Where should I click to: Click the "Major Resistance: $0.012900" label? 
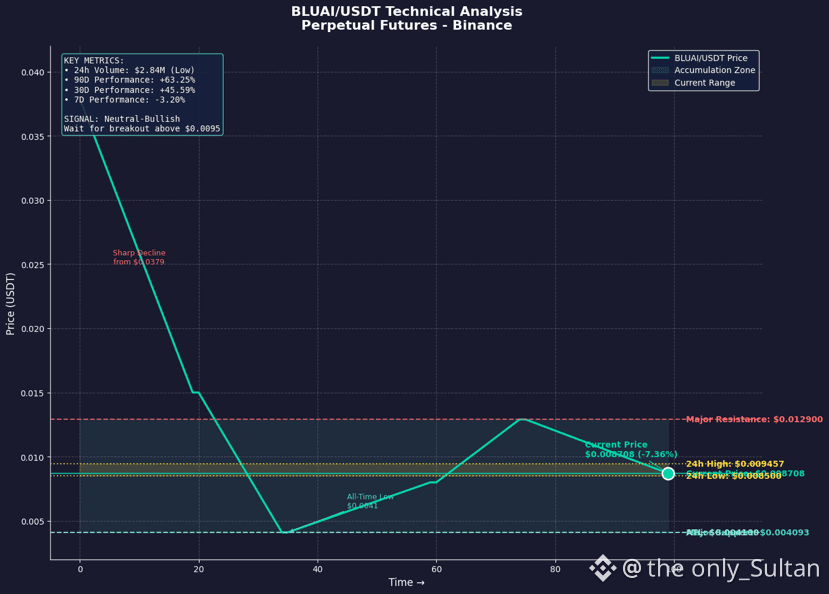coord(754,419)
